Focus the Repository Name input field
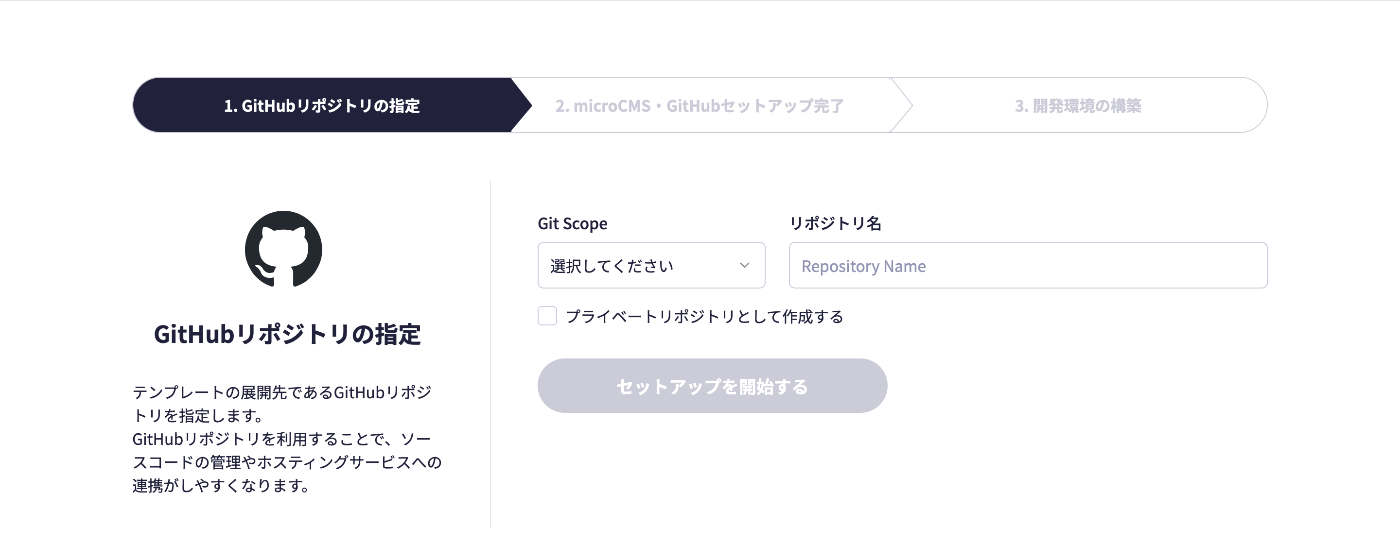 tap(1027, 266)
